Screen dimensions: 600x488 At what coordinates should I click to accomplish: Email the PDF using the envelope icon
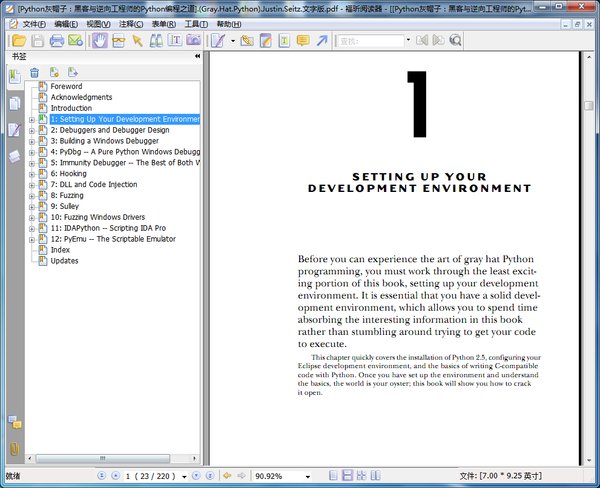pyautogui.click(x=75, y=40)
